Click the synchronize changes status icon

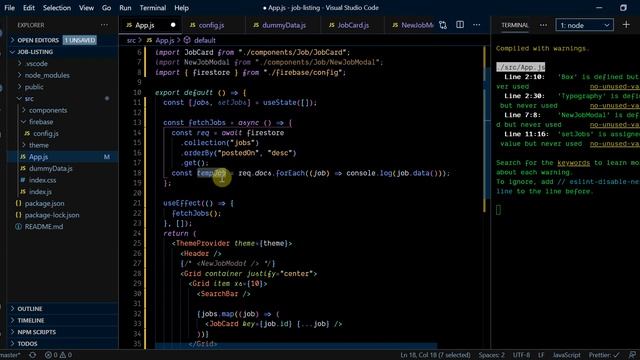[x=33, y=355]
